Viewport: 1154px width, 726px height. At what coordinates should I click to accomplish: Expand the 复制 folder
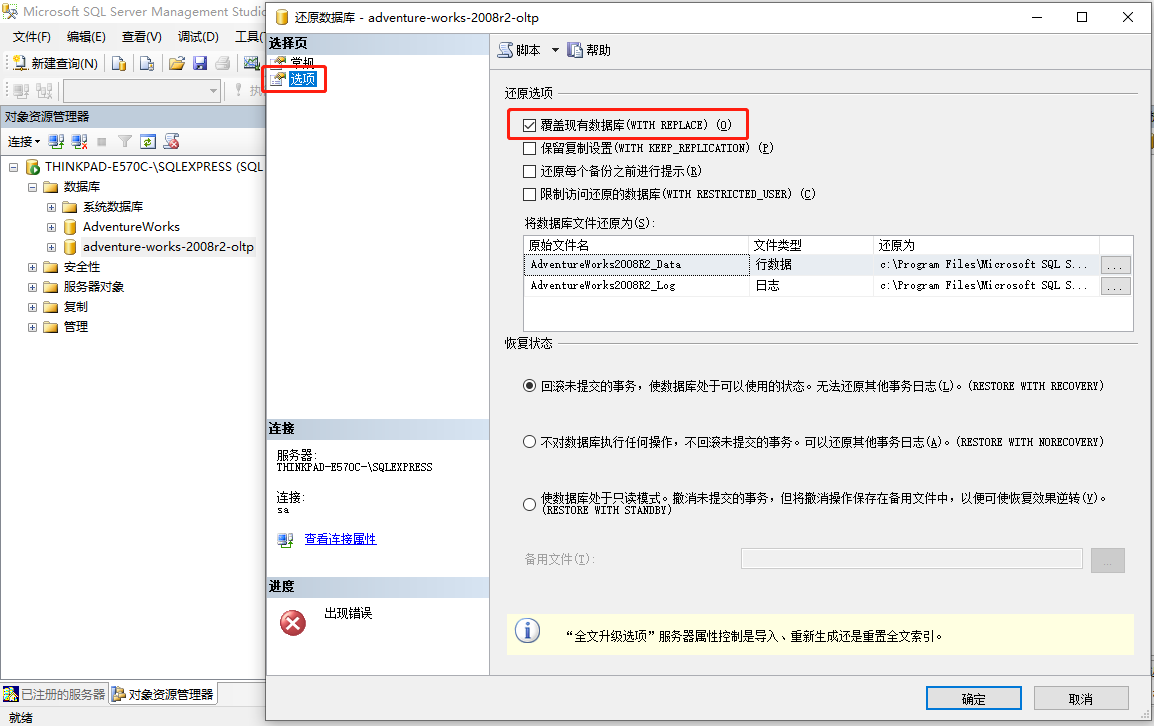(x=32, y=306)
